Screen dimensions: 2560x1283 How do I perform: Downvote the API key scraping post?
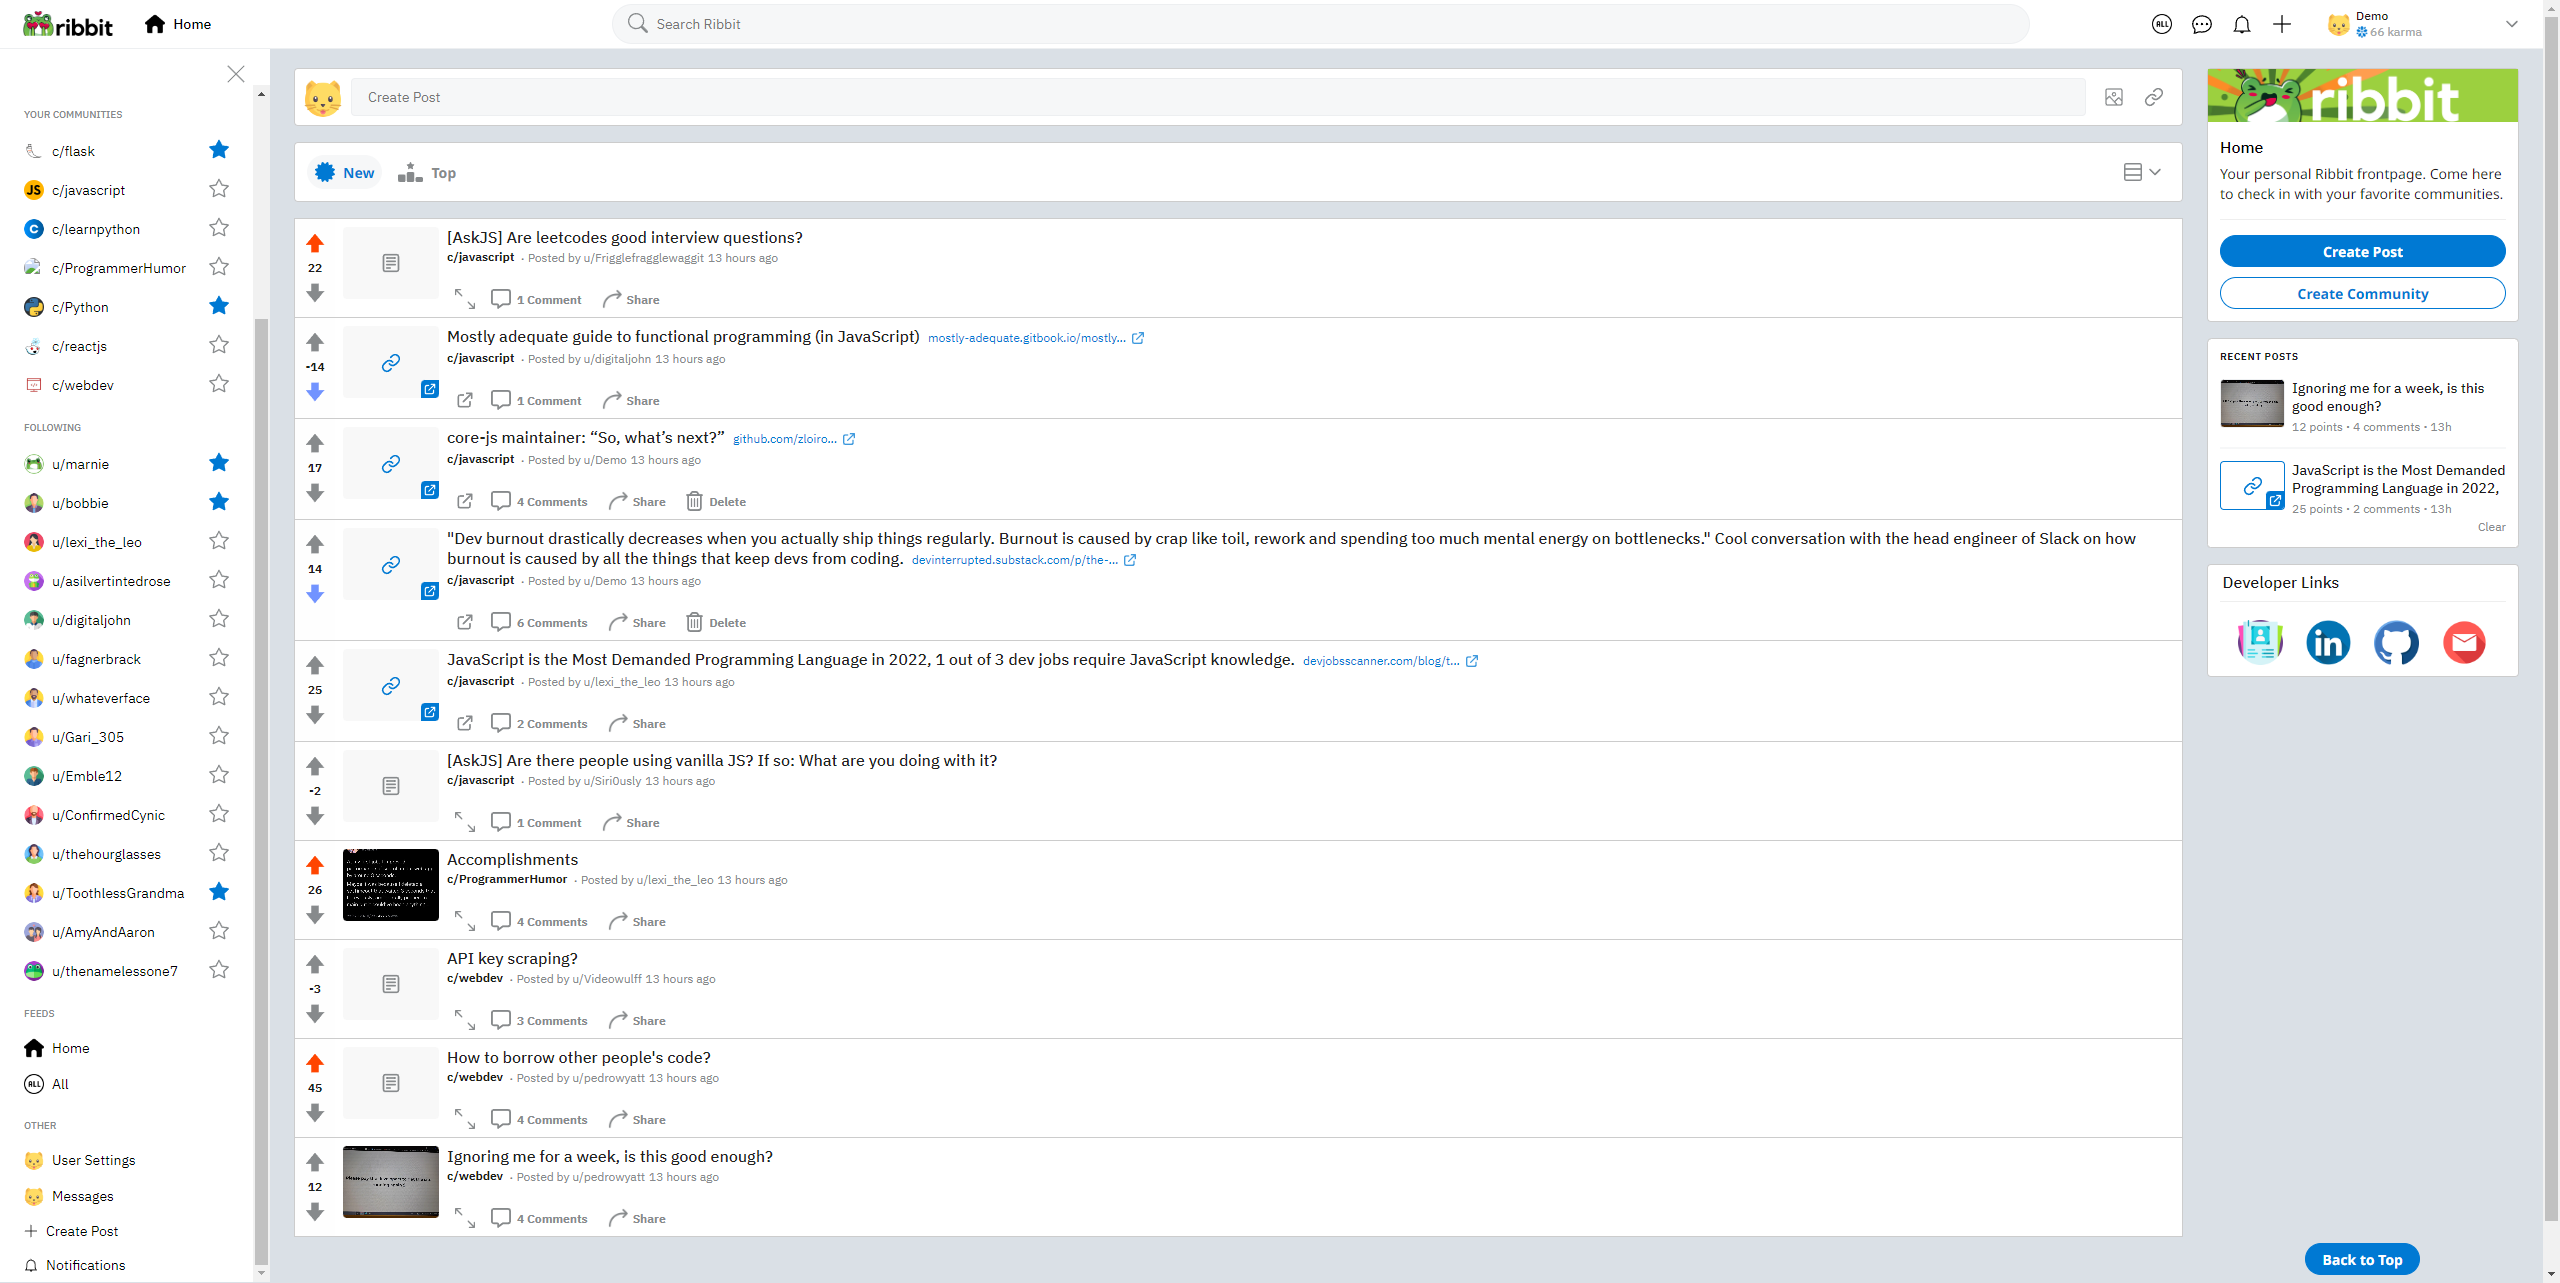point(315,1014)
